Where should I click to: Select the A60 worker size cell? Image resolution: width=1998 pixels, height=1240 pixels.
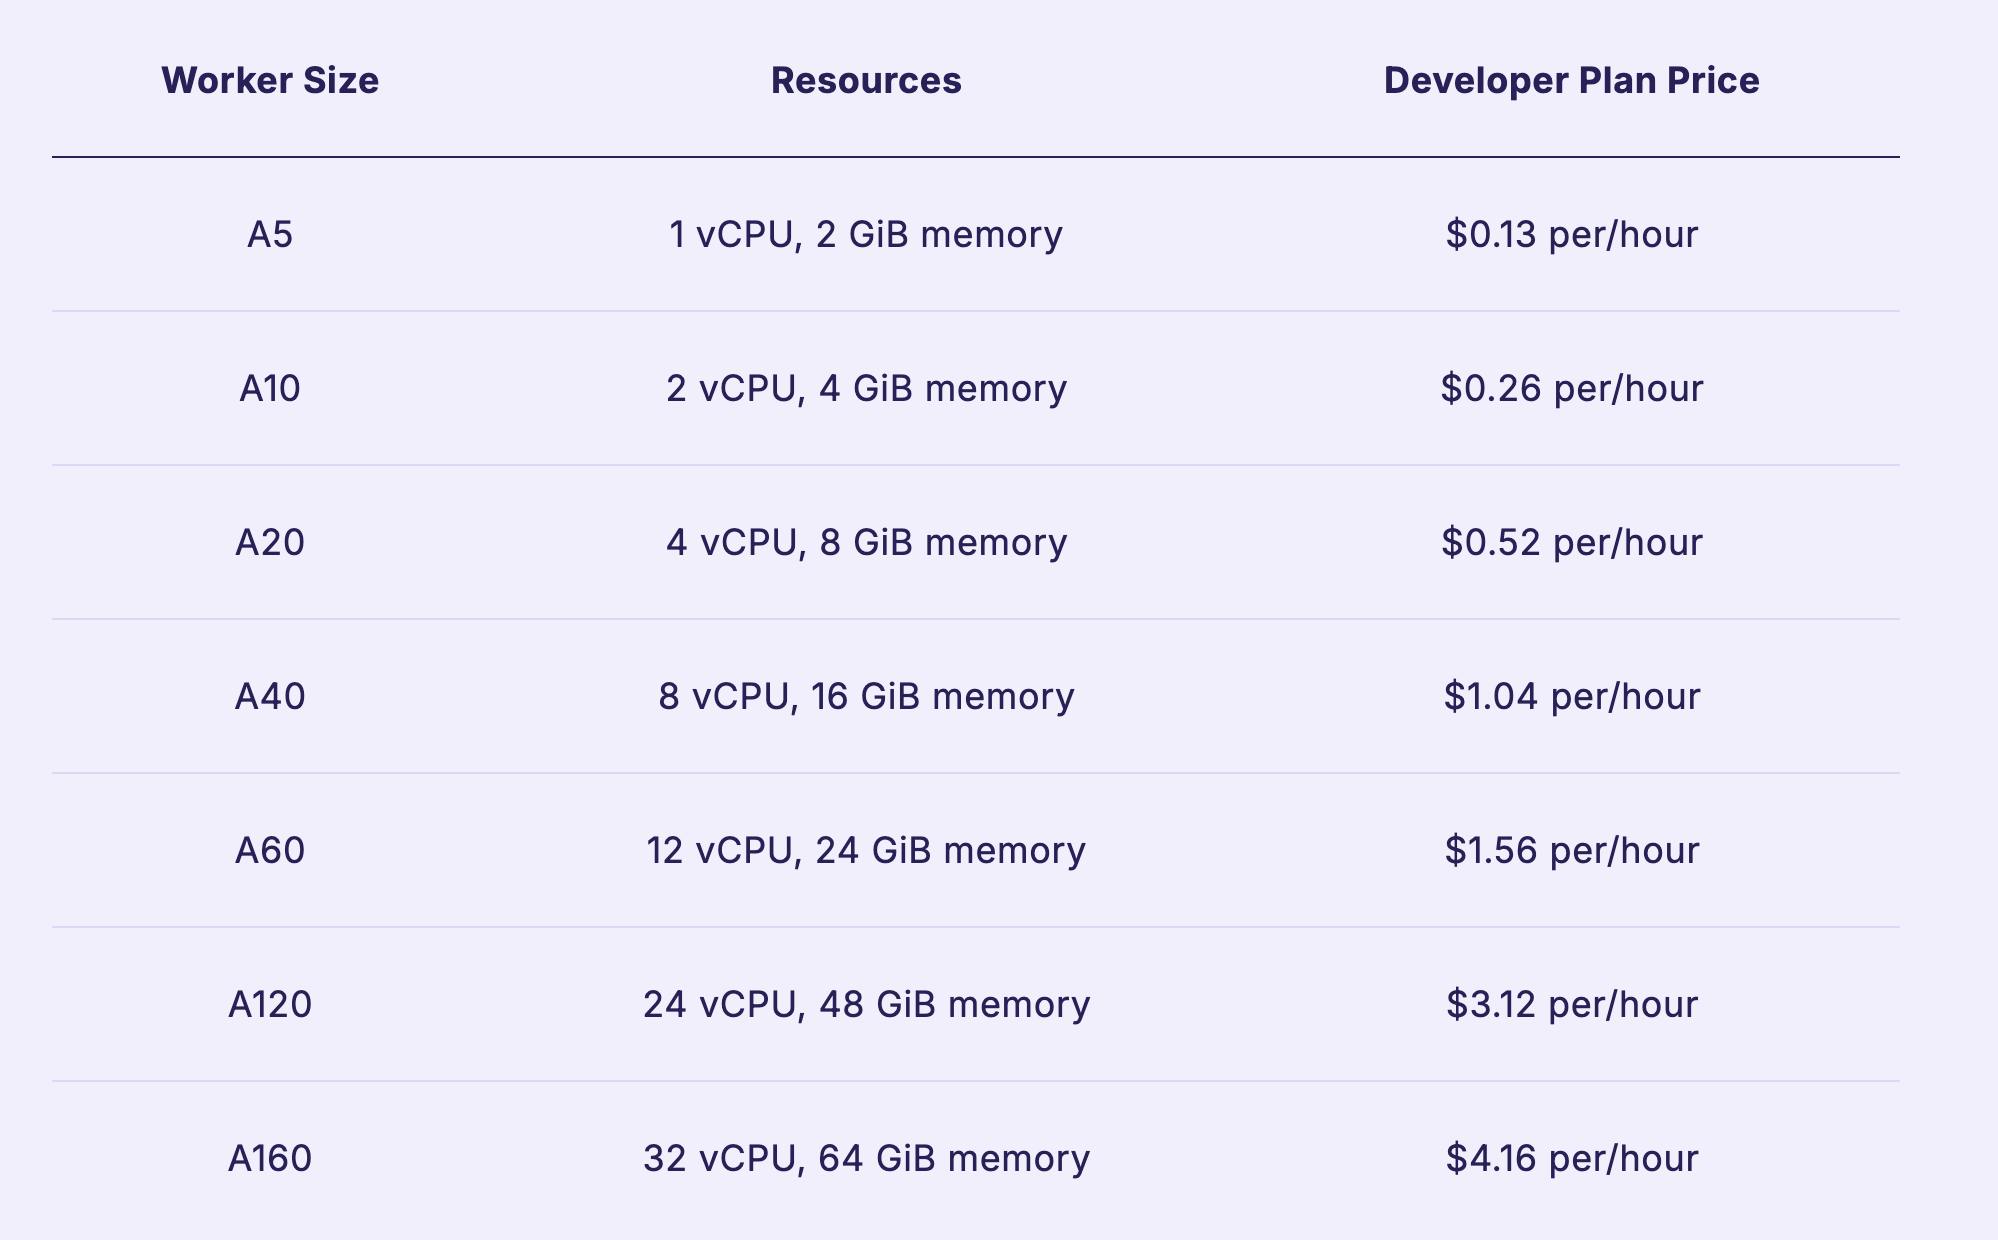point(270,851)
